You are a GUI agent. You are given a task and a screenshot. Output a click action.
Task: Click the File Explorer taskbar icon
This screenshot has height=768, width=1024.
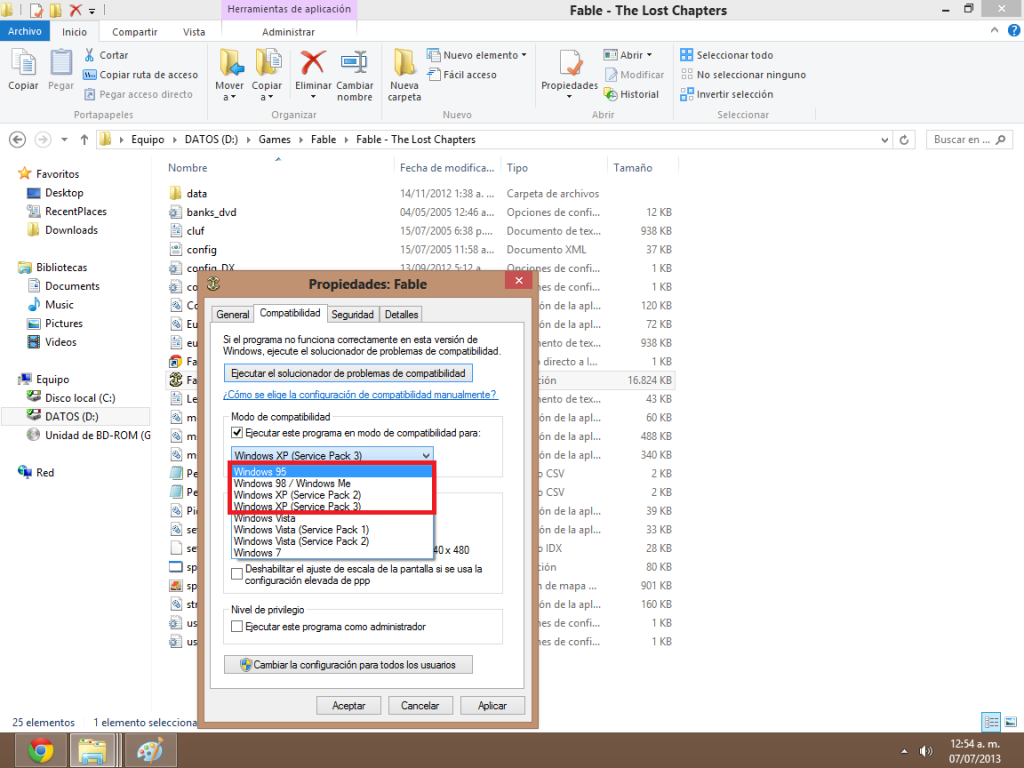click(x=93, y=751)
